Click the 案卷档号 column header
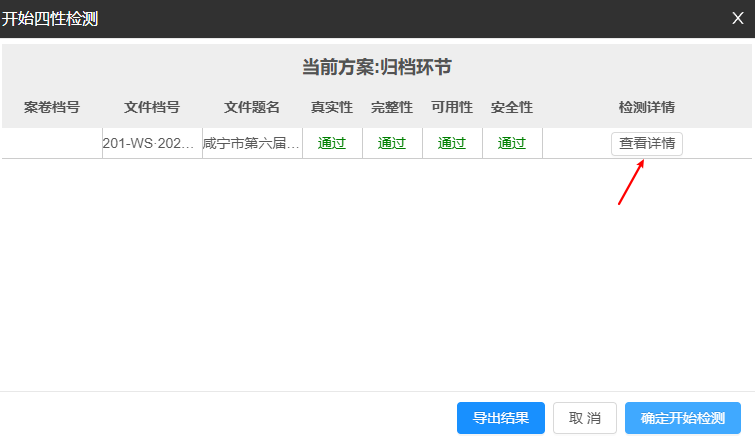 [x=52, y=107]
